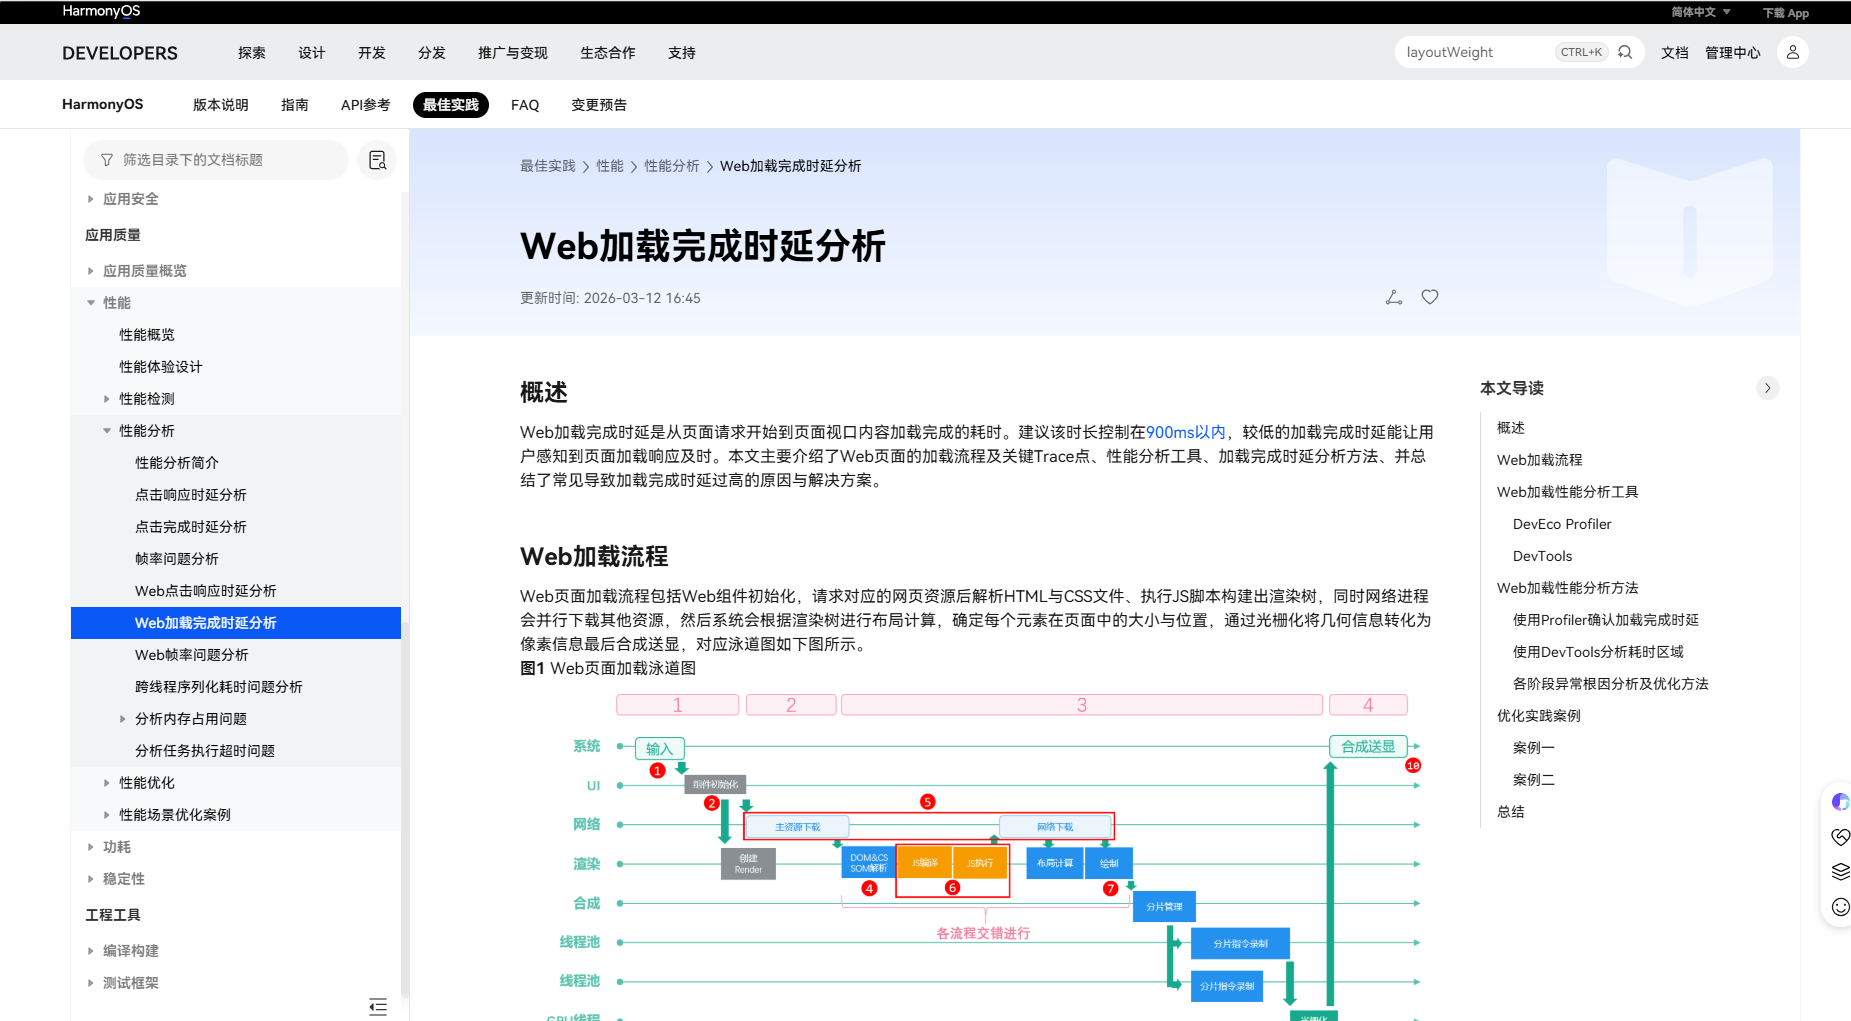1851x1021 pixels.
Task: Collapse the 性能分析 tree node
Action: pos(107,431)
